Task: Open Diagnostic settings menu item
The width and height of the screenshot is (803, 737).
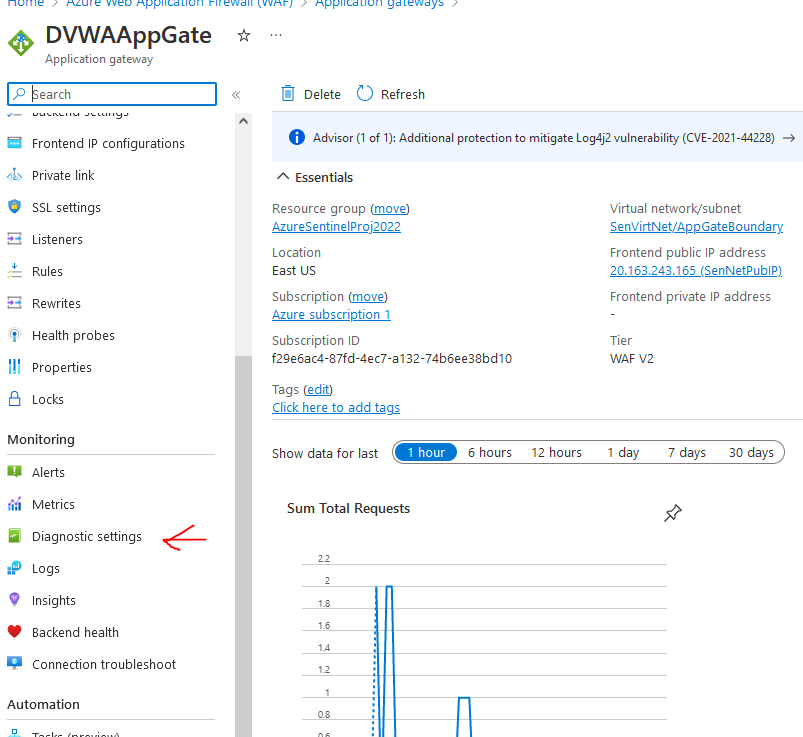Action: coord(87,536)
